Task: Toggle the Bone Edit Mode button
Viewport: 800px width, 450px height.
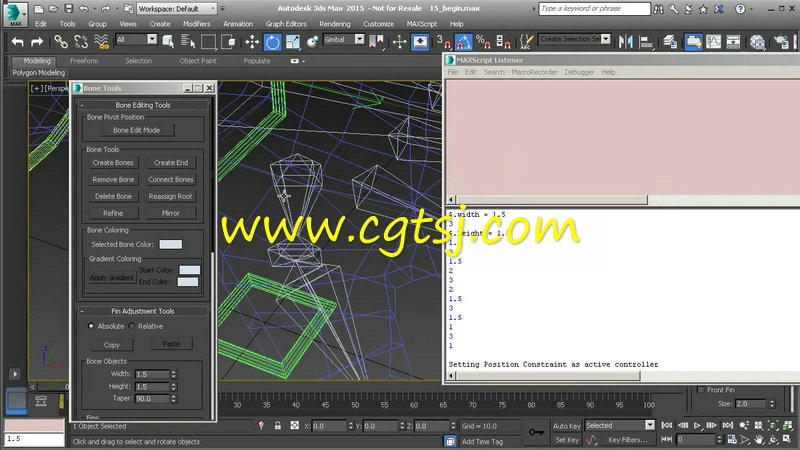Action: pos(137,130)
